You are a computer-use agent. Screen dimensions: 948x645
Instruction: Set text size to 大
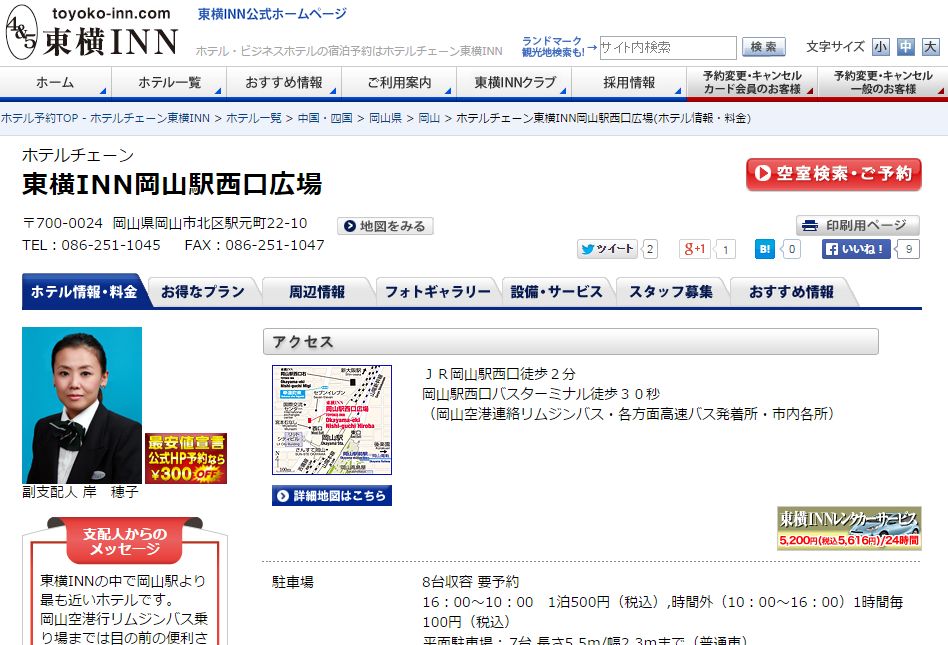(930, 47)
